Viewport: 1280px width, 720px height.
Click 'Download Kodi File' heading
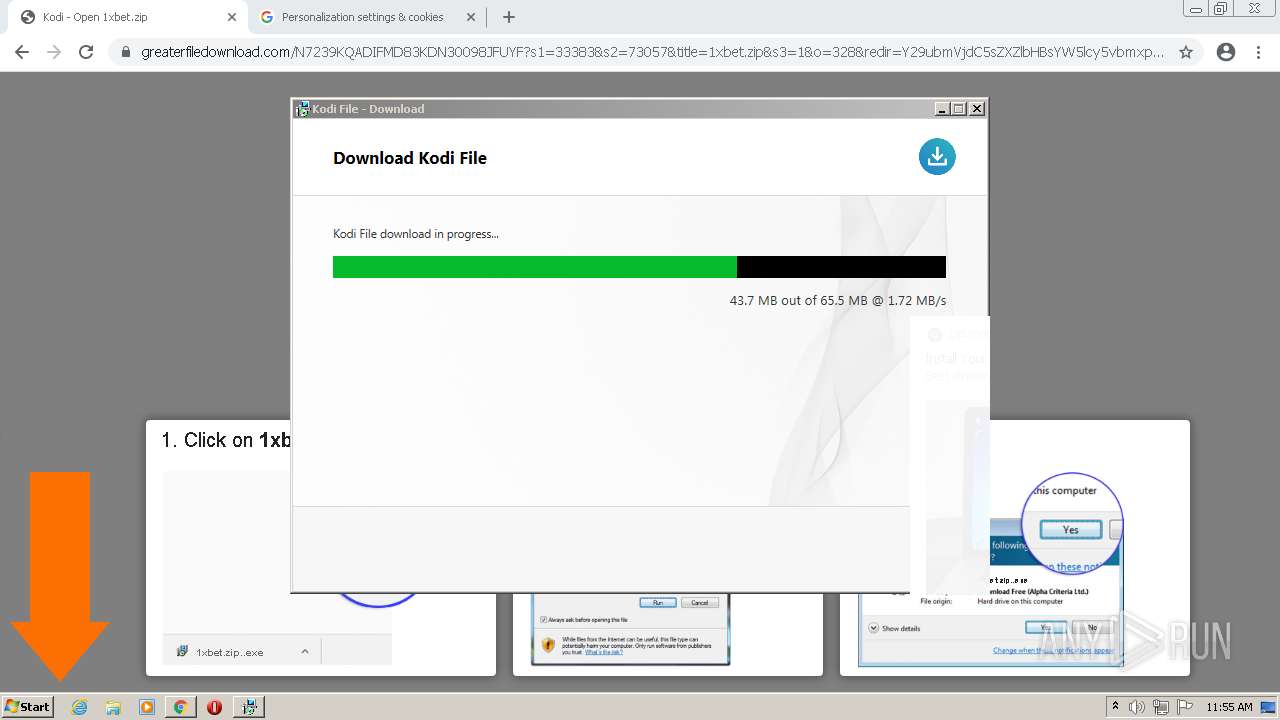tap(410, 158)
